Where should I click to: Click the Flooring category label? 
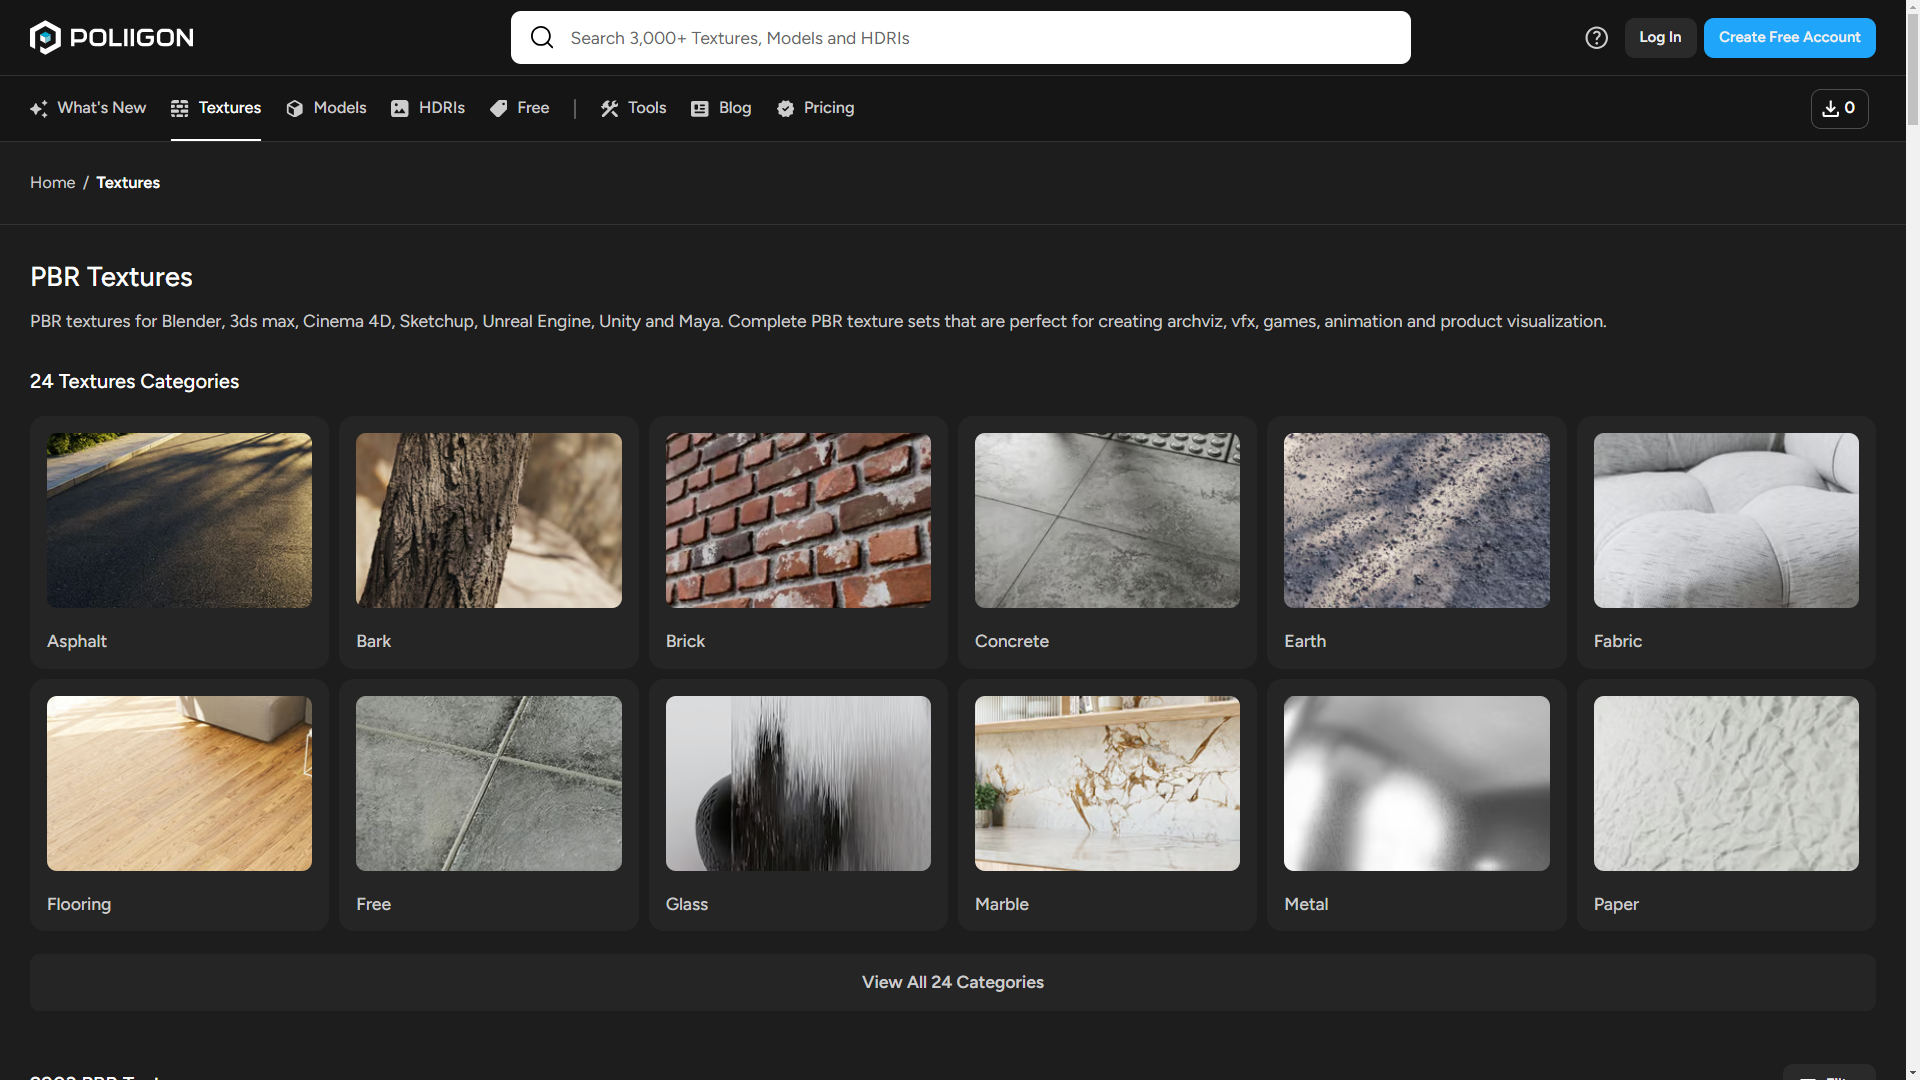tap(79, 904)
